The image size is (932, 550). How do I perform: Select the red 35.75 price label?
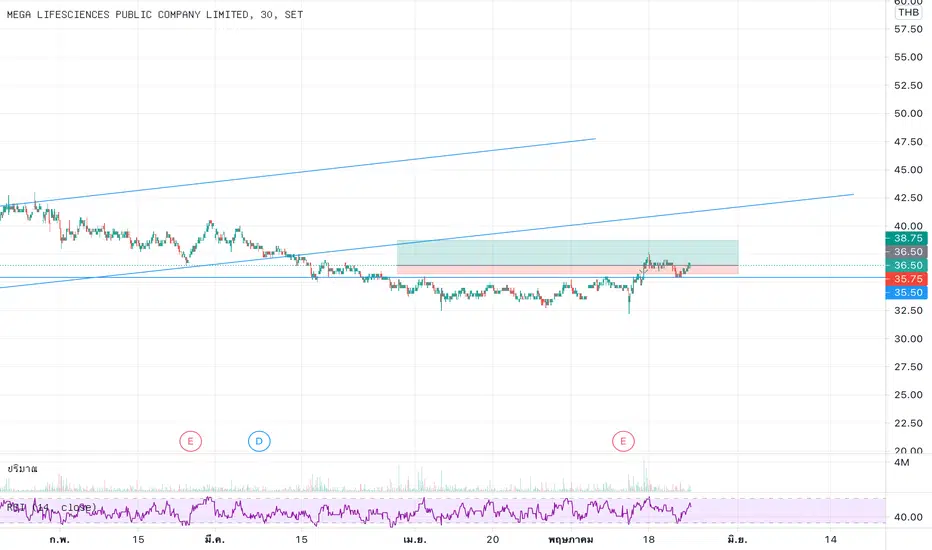click(x=906, y=279)
